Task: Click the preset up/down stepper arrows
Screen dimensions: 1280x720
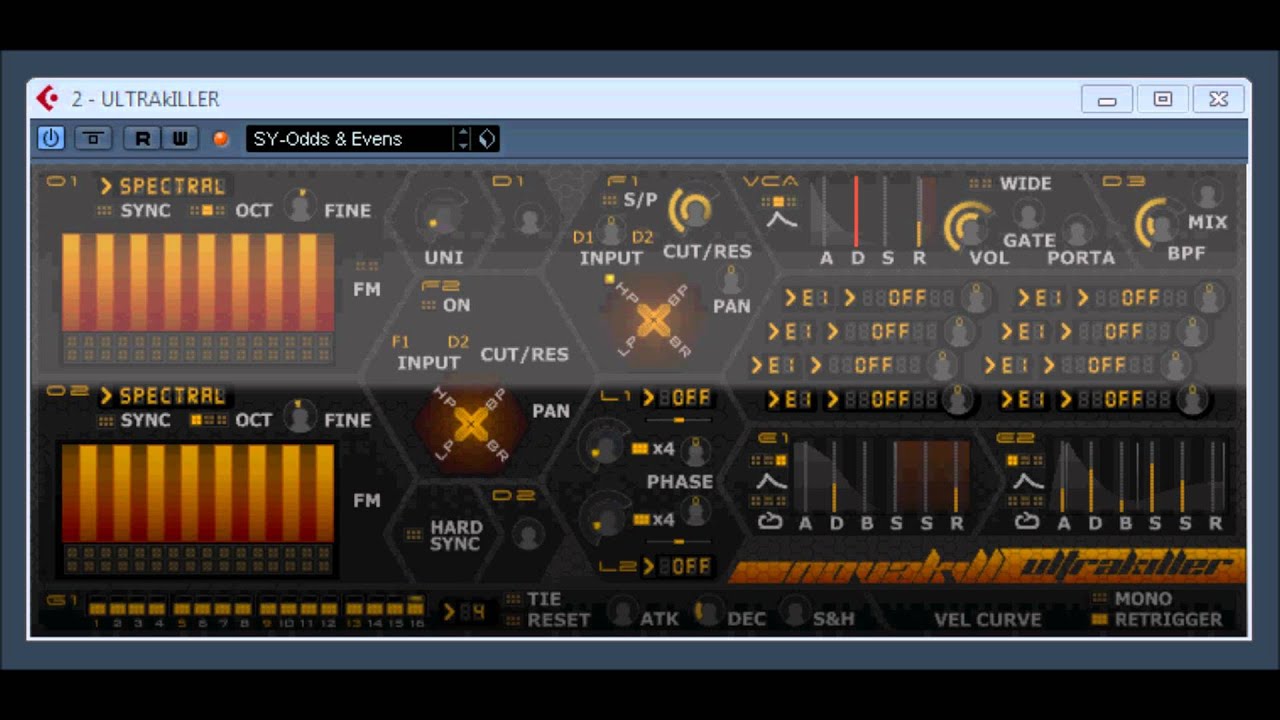Action: (x=462, y=138)
